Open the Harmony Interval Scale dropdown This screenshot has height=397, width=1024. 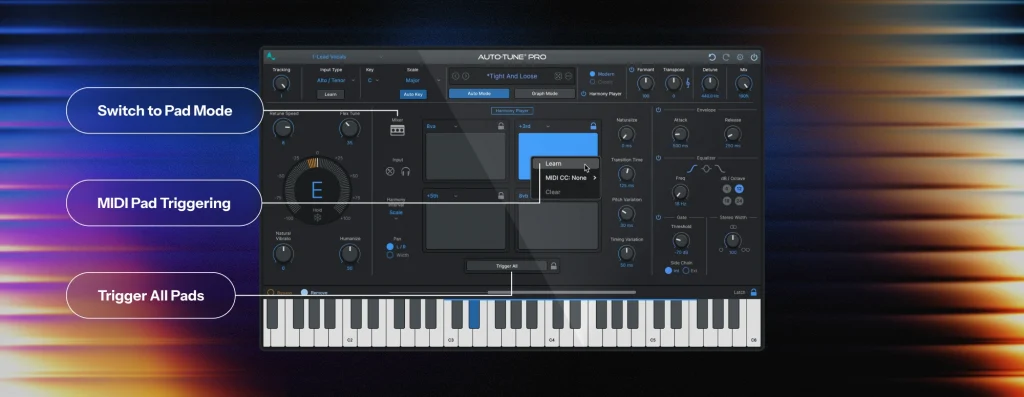(396, 215)
